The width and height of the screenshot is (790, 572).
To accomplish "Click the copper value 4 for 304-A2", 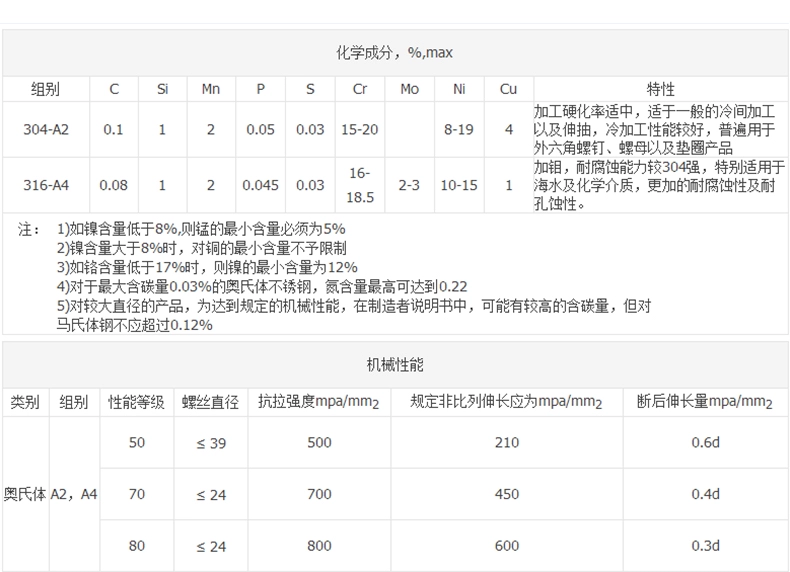I will tap(509, 130).
